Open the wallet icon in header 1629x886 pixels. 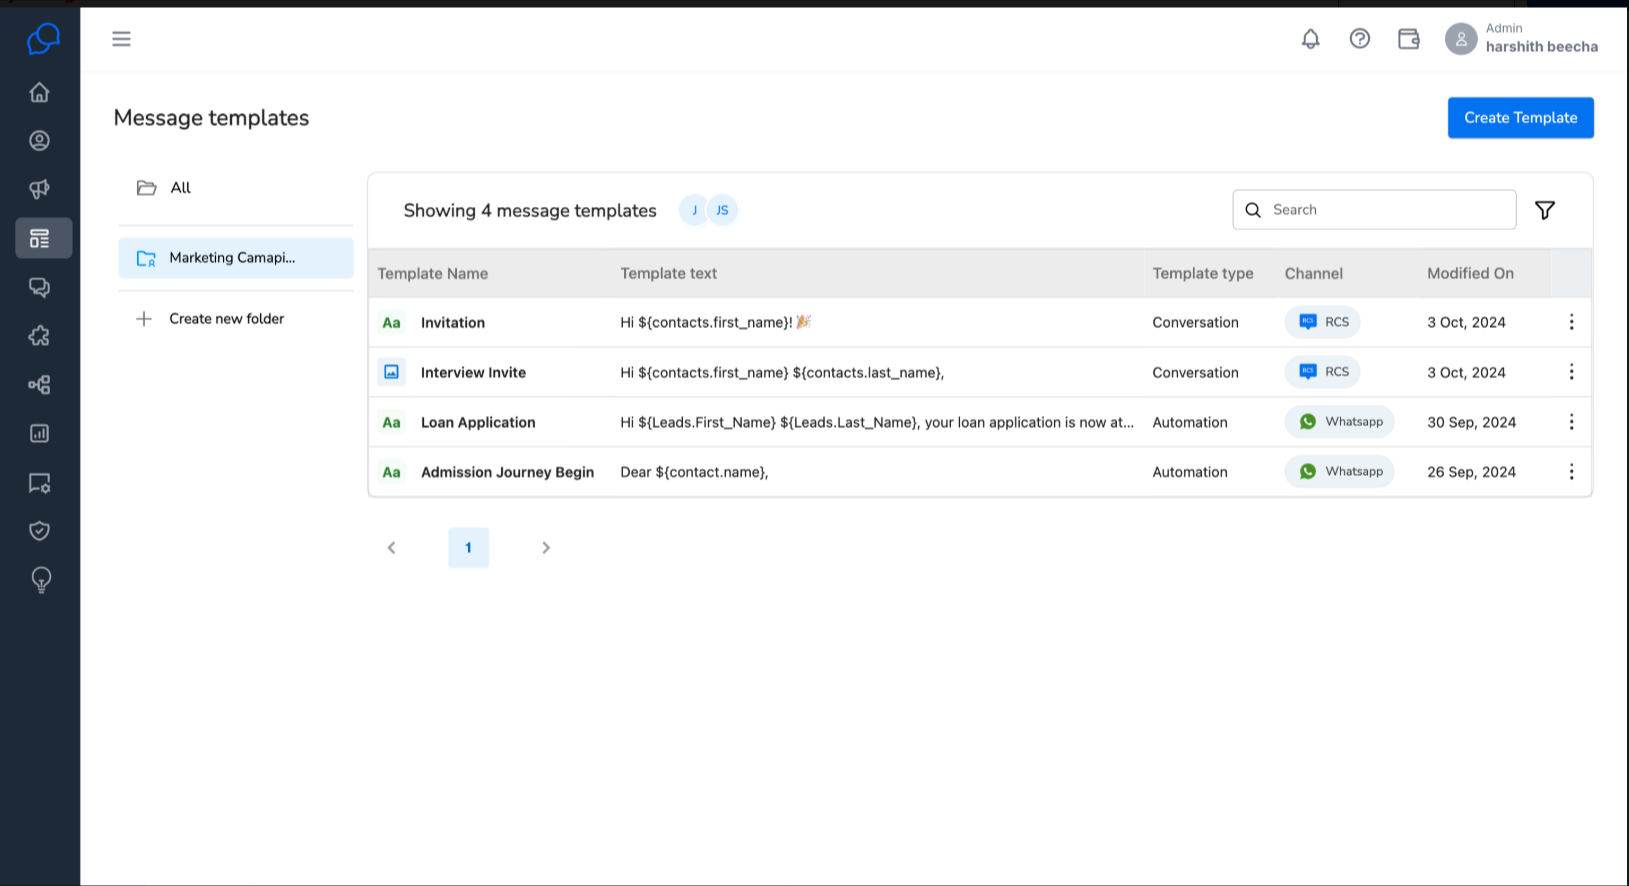pos(1408,39)
